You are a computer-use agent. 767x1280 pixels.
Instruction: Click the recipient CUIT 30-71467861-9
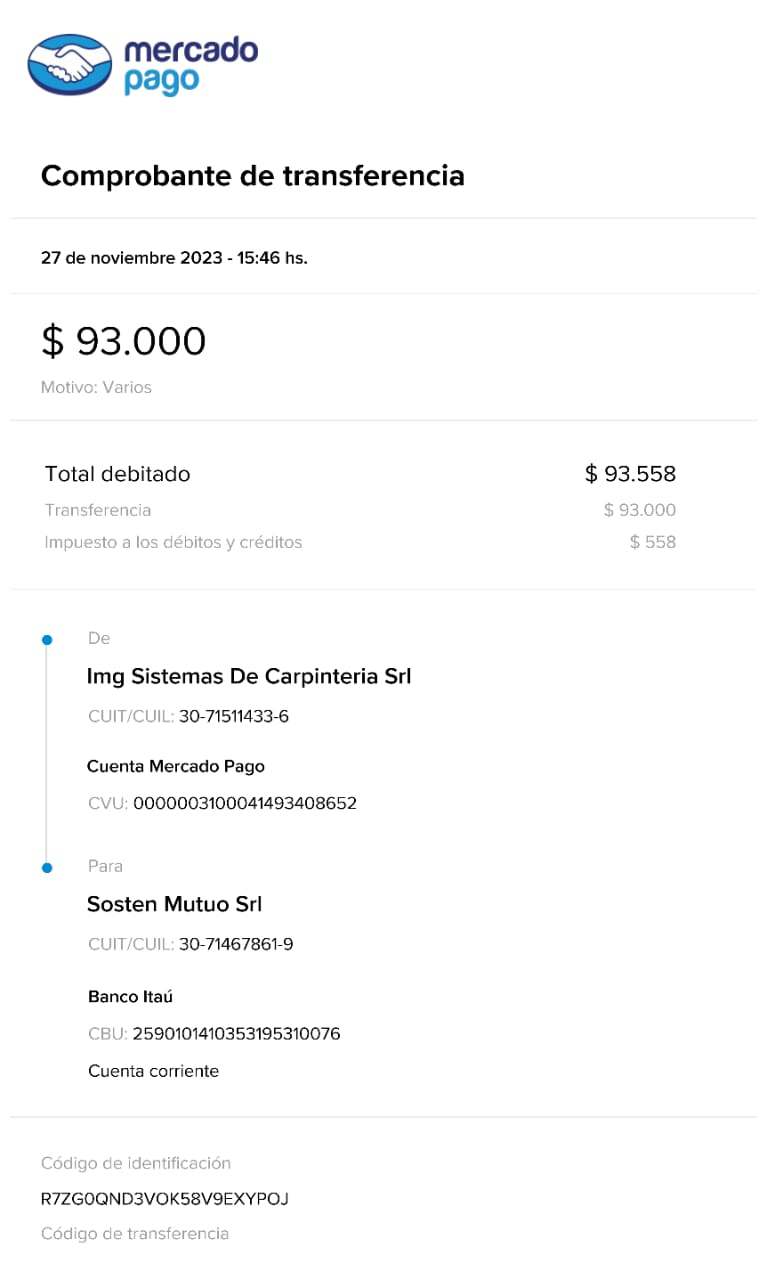pos(236,944)
